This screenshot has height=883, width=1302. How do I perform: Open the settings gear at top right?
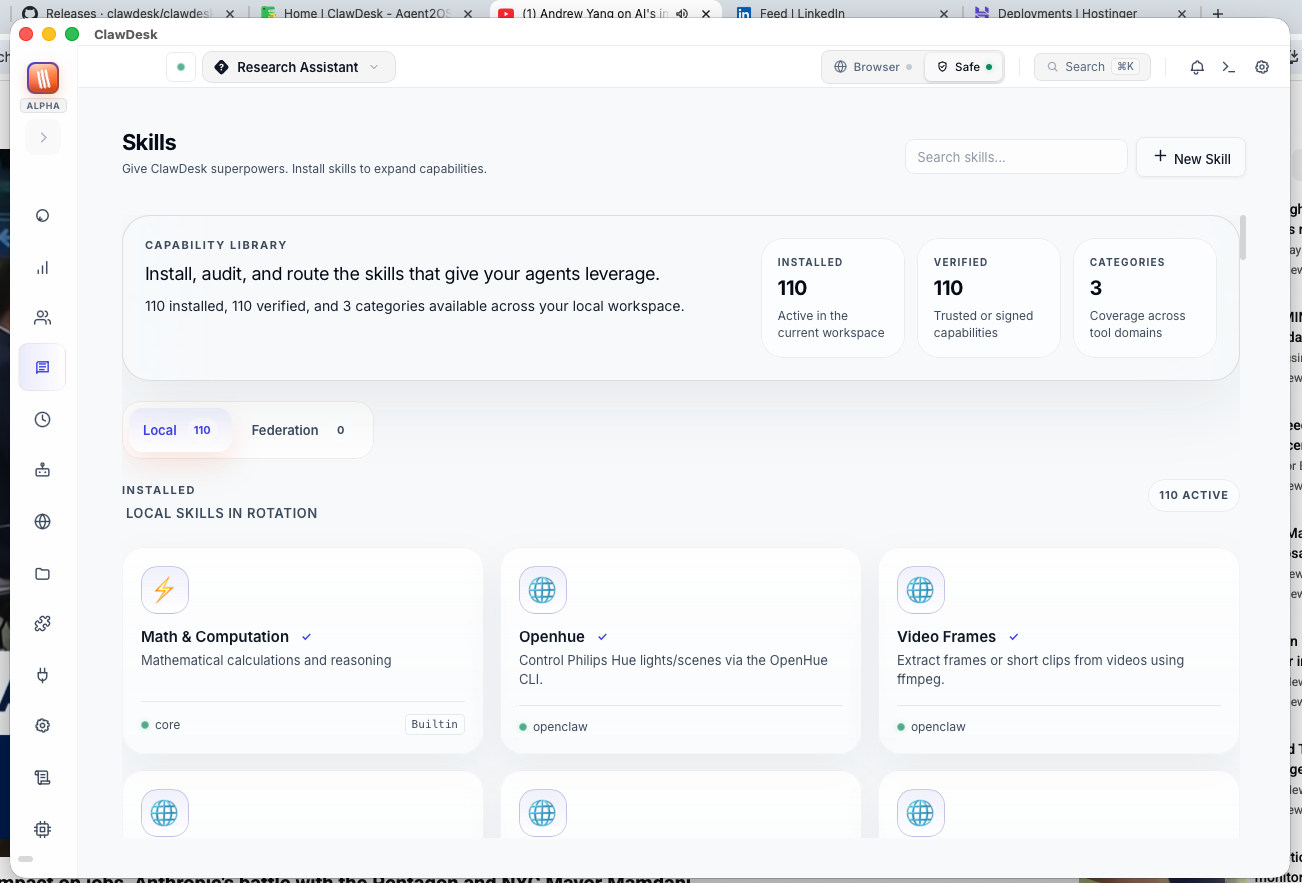tap(1262, 66)
